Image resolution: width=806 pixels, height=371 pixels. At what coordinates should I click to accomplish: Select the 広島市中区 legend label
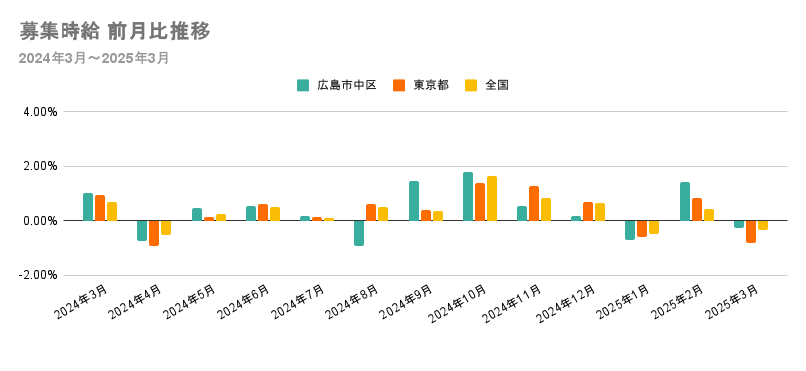[x=347, y=85]
